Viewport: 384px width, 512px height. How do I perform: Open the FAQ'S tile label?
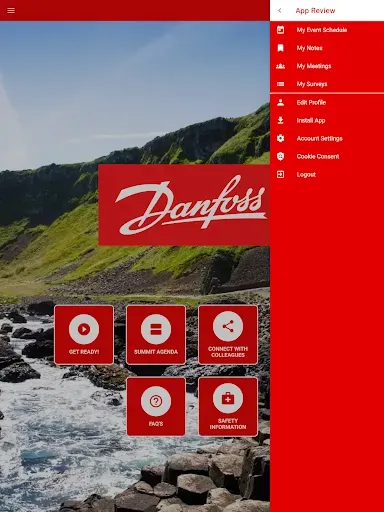click(156, 424)
